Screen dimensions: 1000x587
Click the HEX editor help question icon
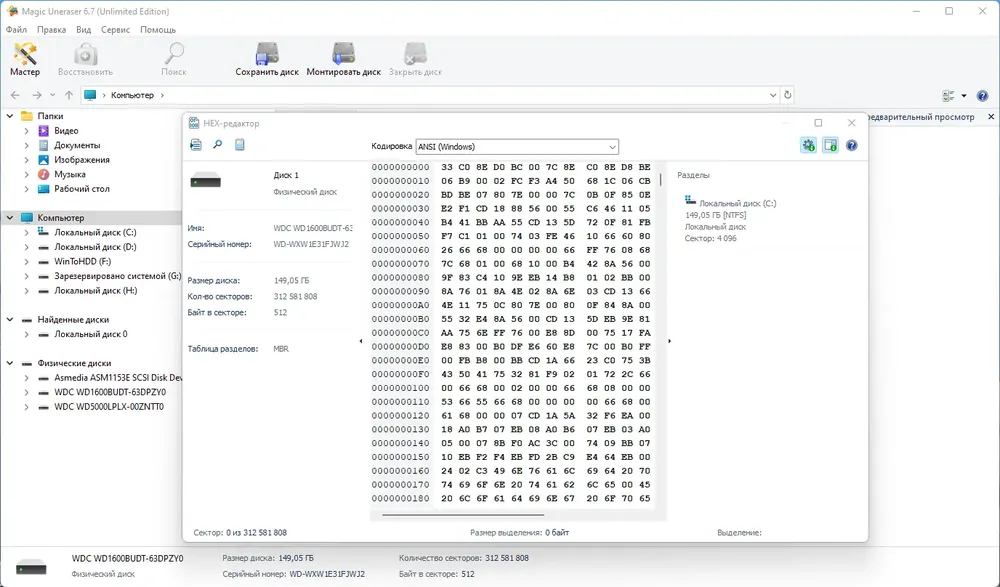(x=851, y=145)
